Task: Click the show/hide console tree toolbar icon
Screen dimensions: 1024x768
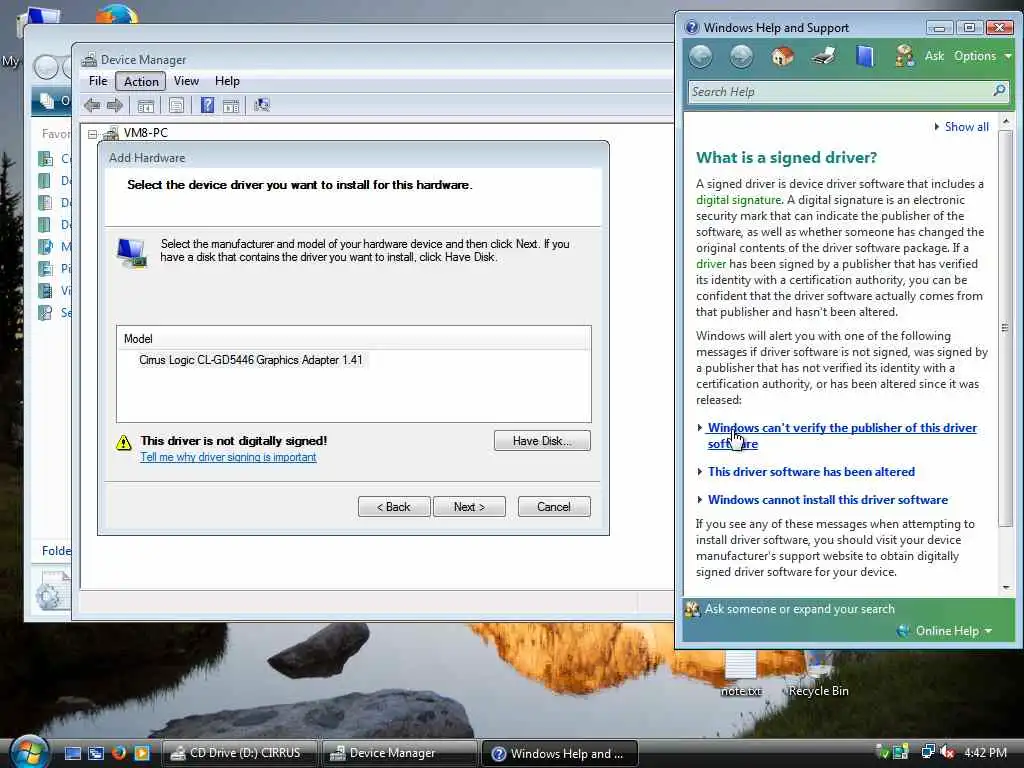Action: click(146, 105)
